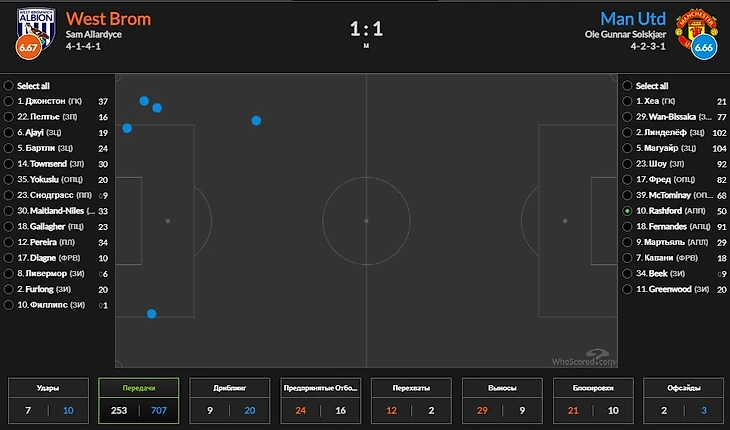Screen dimensions: 730x430
Task: Click the orange 6.67 team rating badge
Action: pos(28,47)
